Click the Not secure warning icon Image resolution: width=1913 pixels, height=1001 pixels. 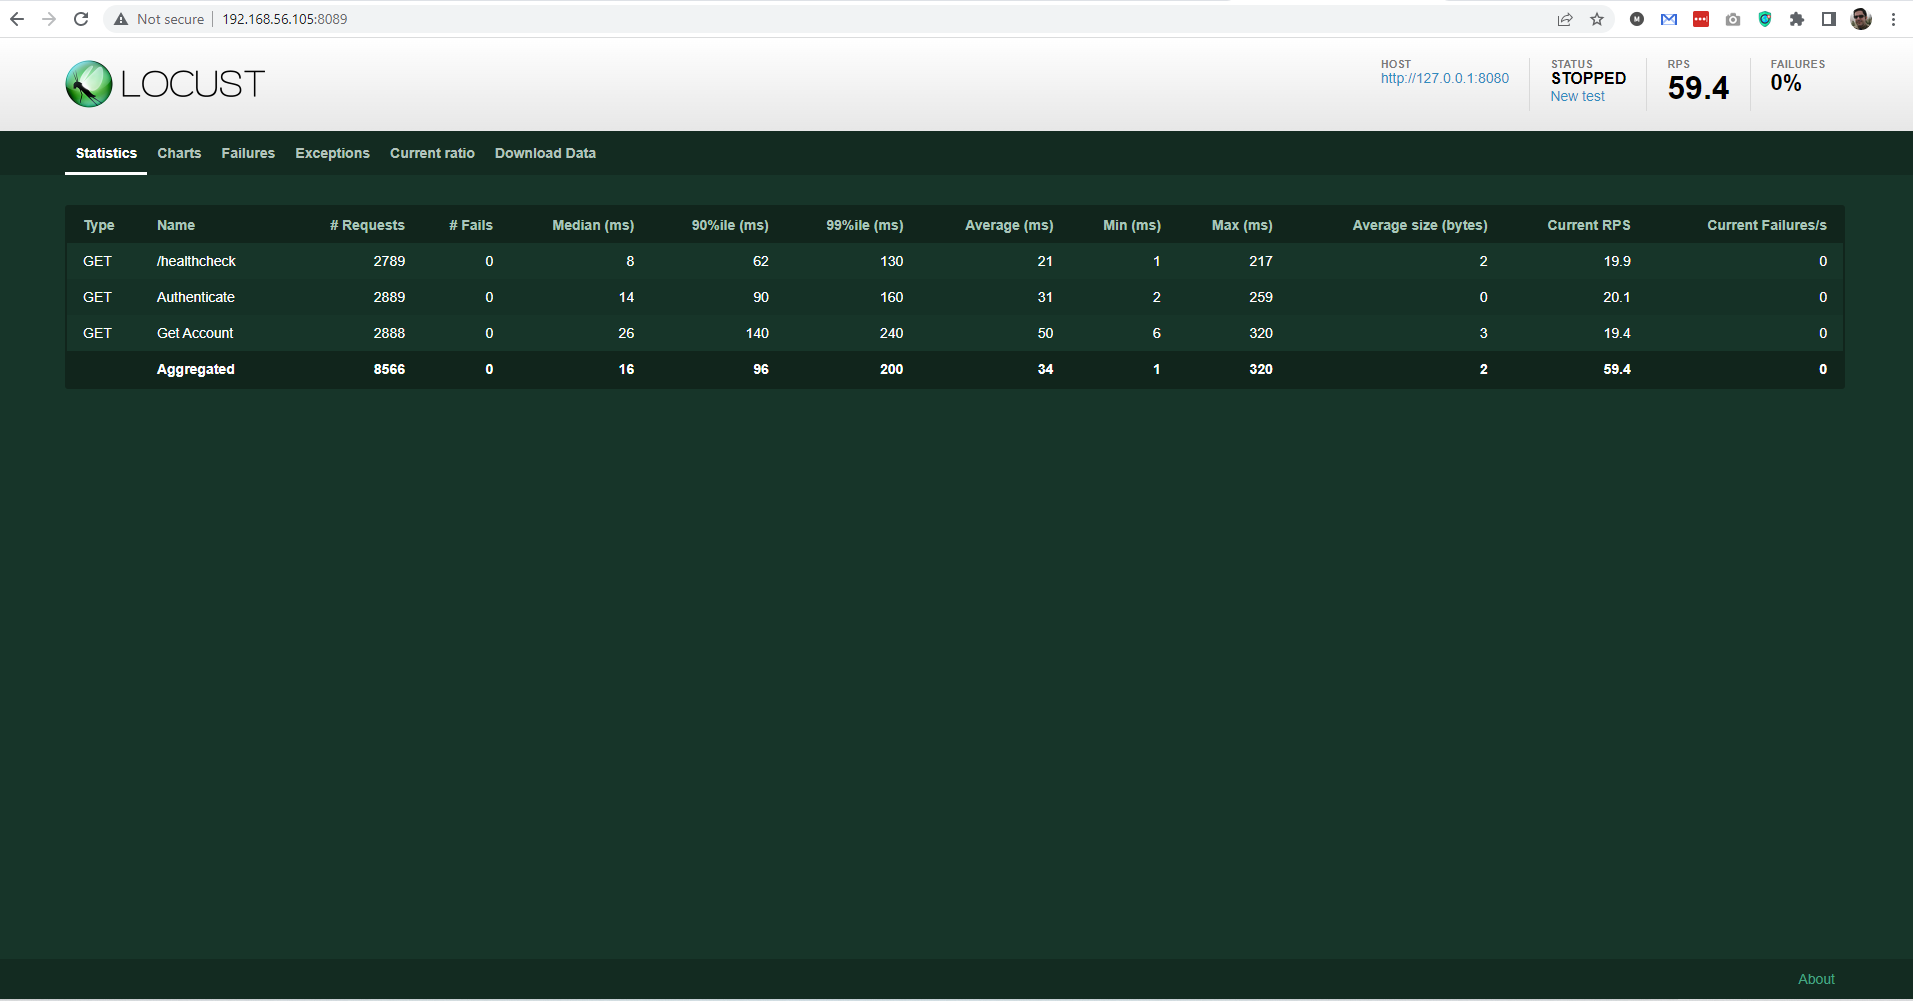121,19
